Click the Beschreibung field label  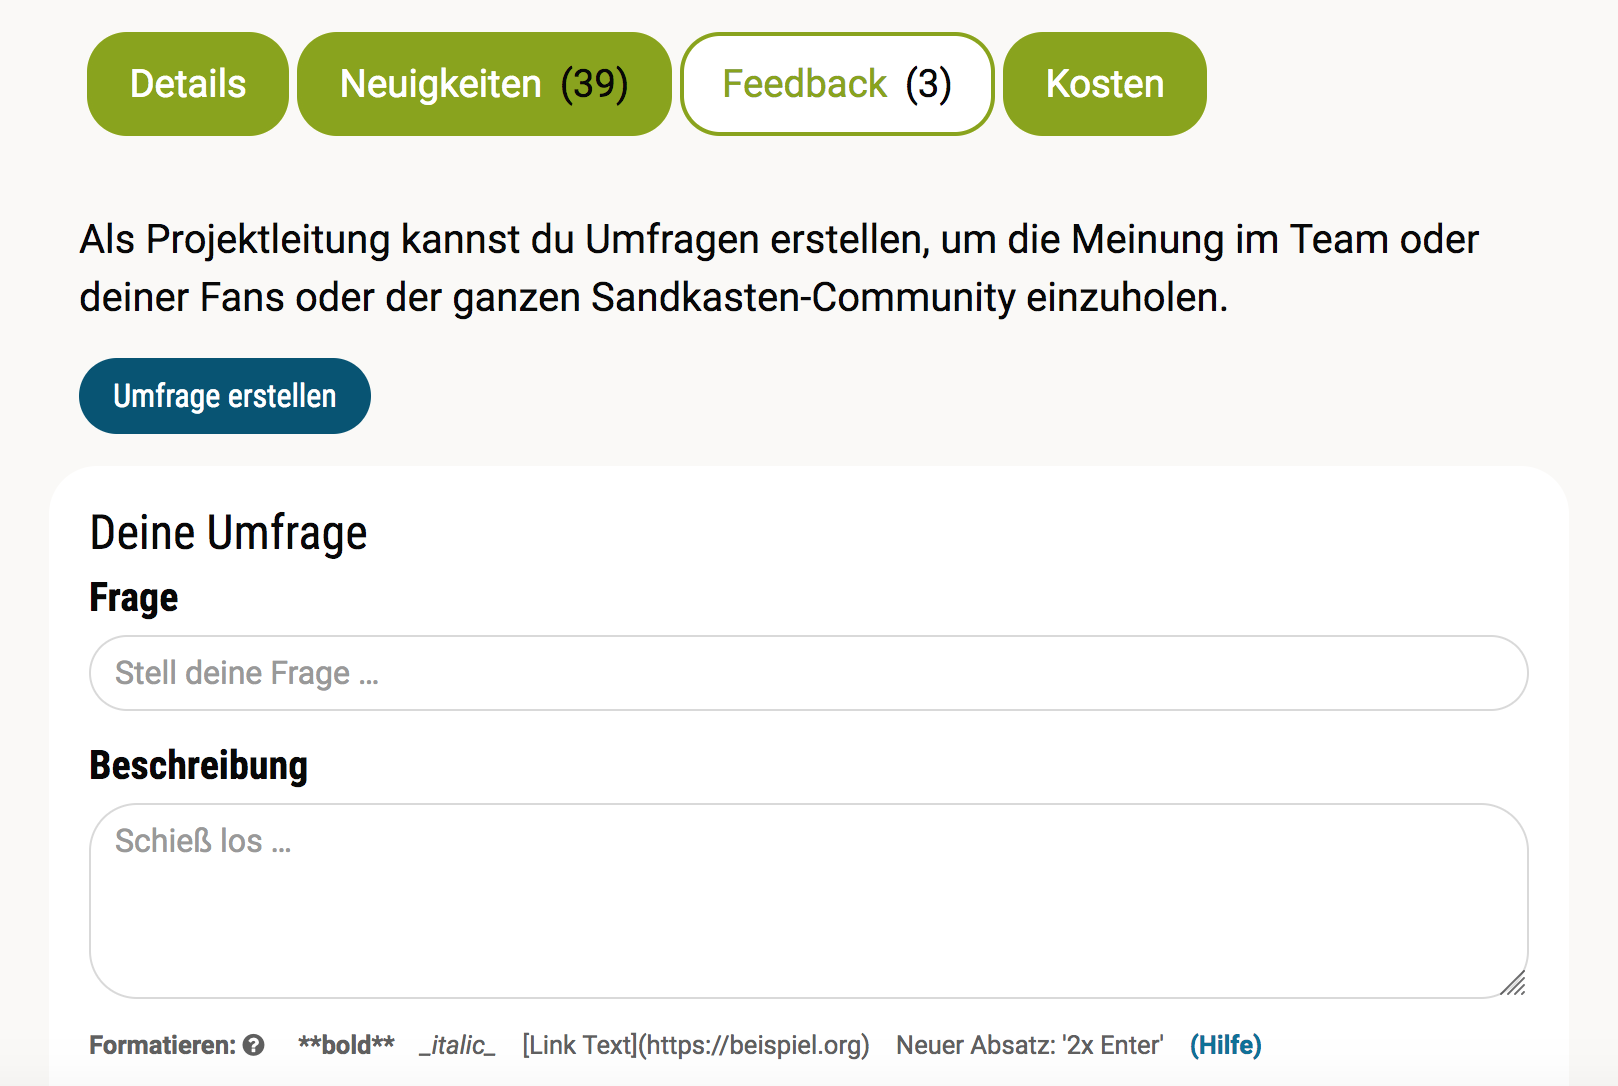point(199,766)
